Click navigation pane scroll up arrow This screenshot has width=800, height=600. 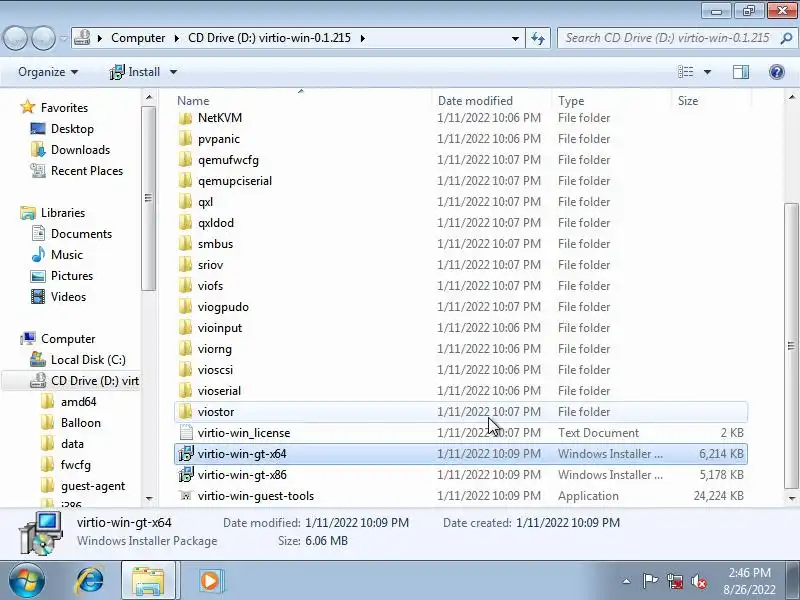point(149,97)
